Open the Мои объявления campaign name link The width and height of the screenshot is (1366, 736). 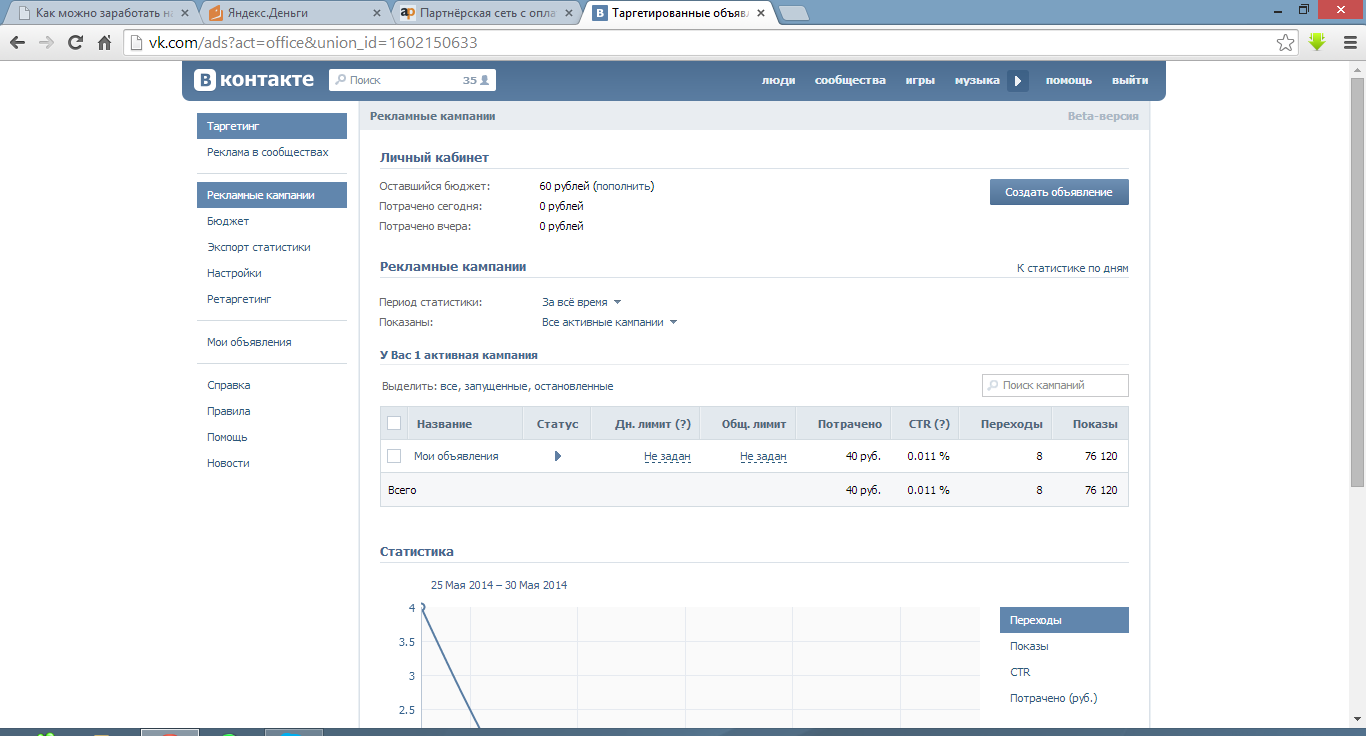click(456, 456)
